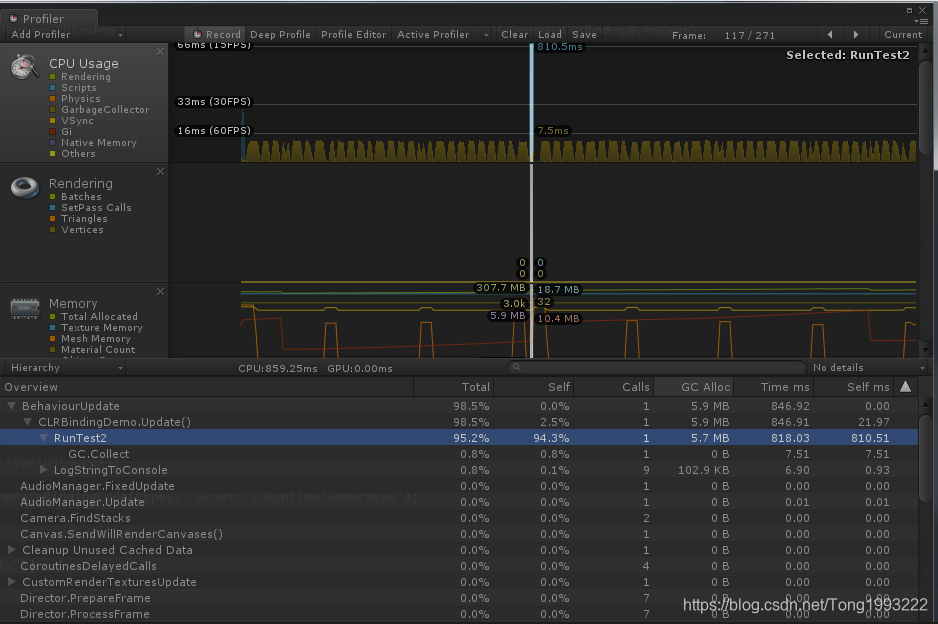Toggle Rendering series in CPU Usage

coord(53,77)
